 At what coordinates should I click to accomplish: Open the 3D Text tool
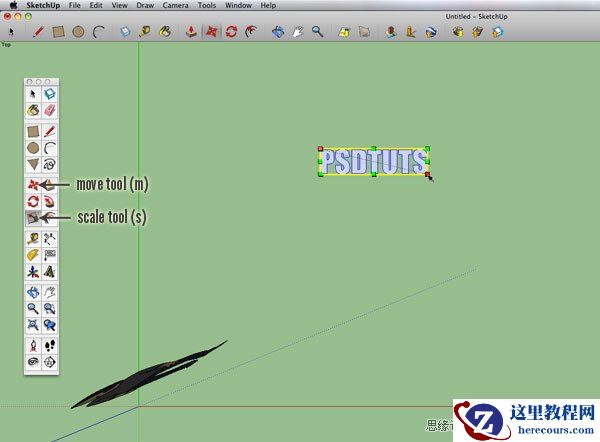coord(50,272)
